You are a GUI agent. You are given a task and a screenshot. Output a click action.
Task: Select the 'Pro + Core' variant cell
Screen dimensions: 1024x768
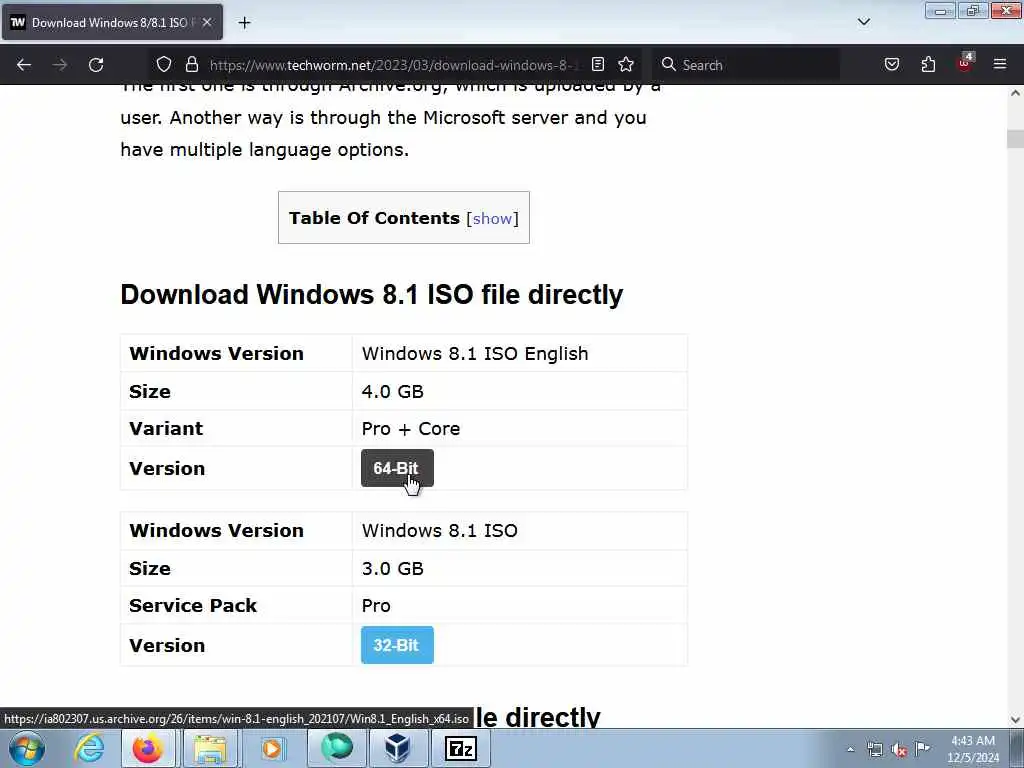pyautogui.click(x=519, y=428)
